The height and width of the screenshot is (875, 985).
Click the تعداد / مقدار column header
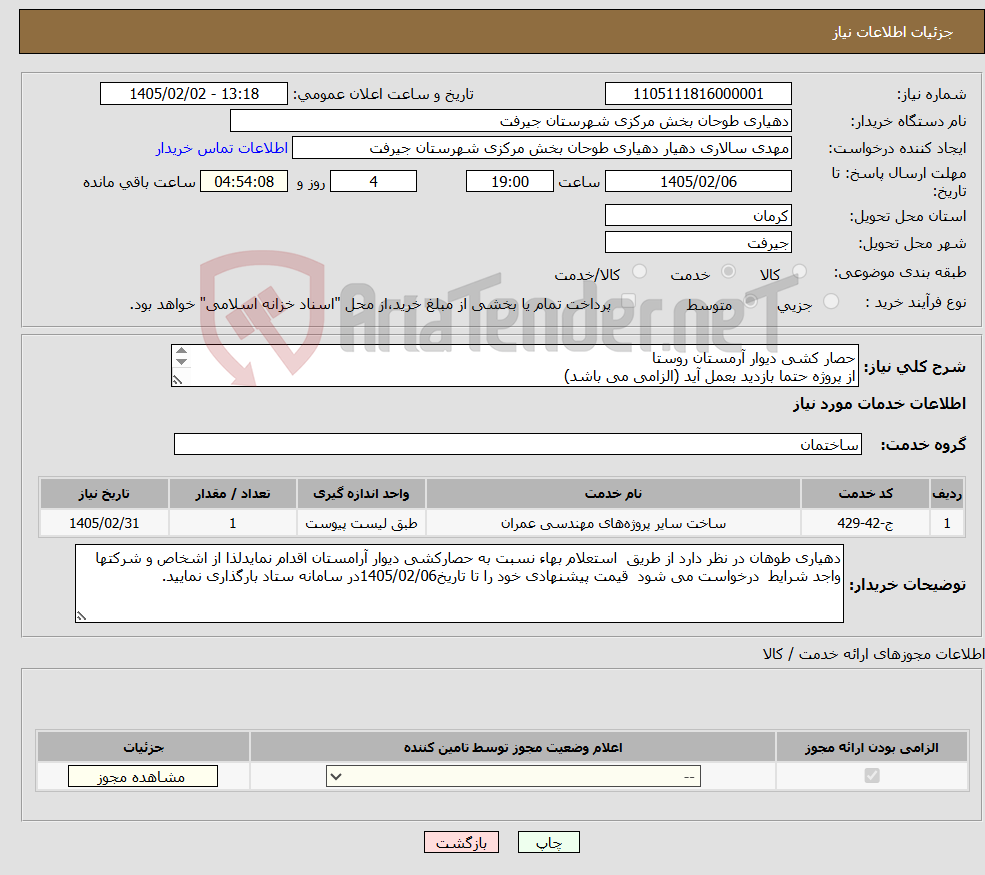(232, 494)
